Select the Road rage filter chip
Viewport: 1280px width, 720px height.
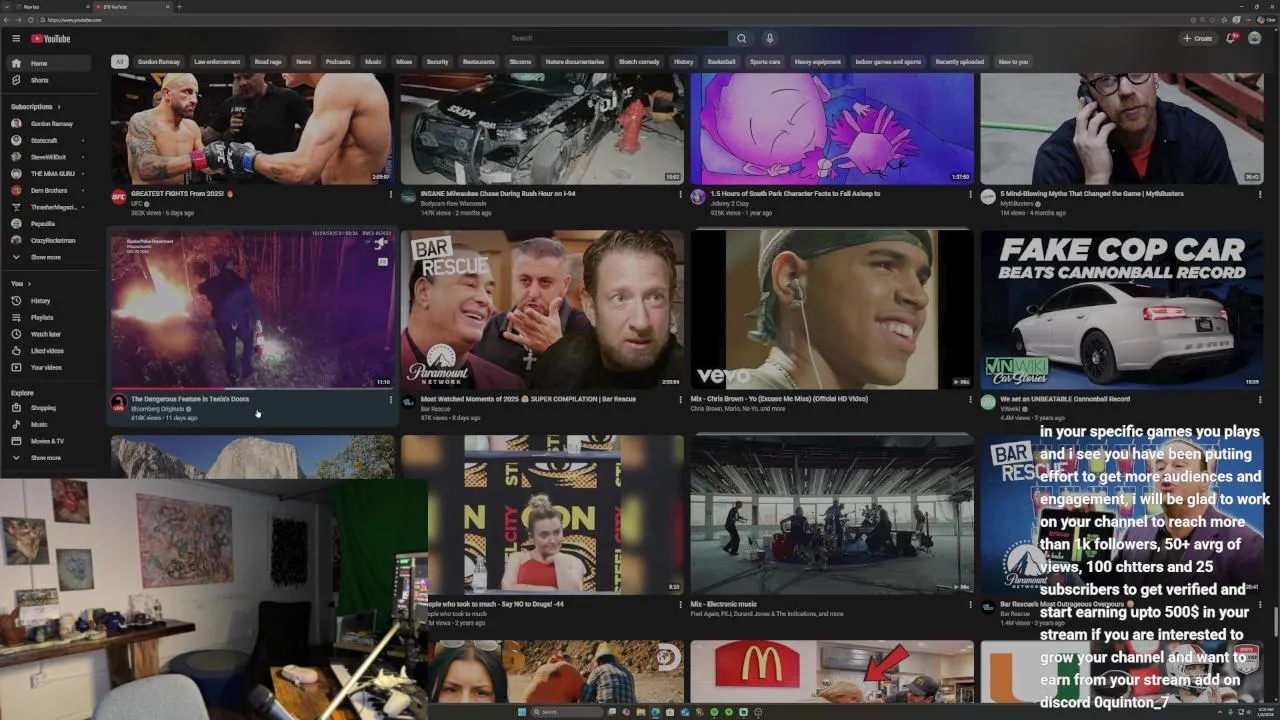pos(268,62)
